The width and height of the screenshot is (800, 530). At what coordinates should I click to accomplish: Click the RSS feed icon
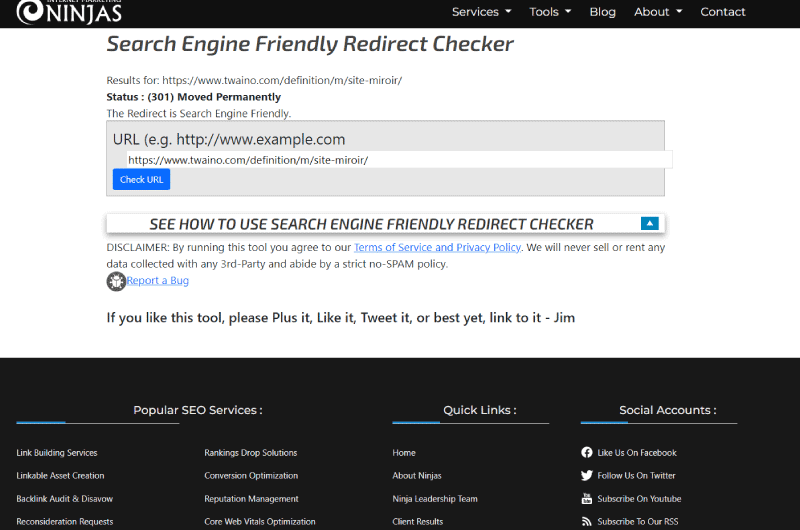coord(587,521)
